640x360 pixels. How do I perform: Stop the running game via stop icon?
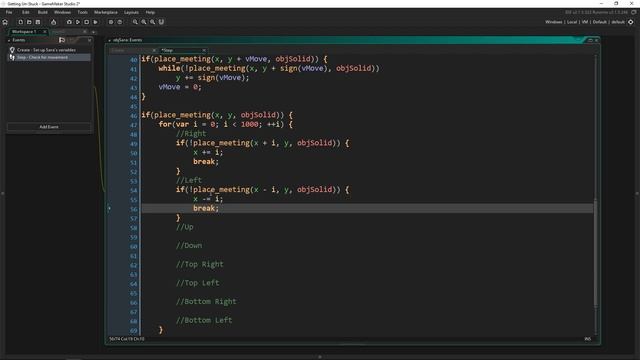[x=87, y=22]
